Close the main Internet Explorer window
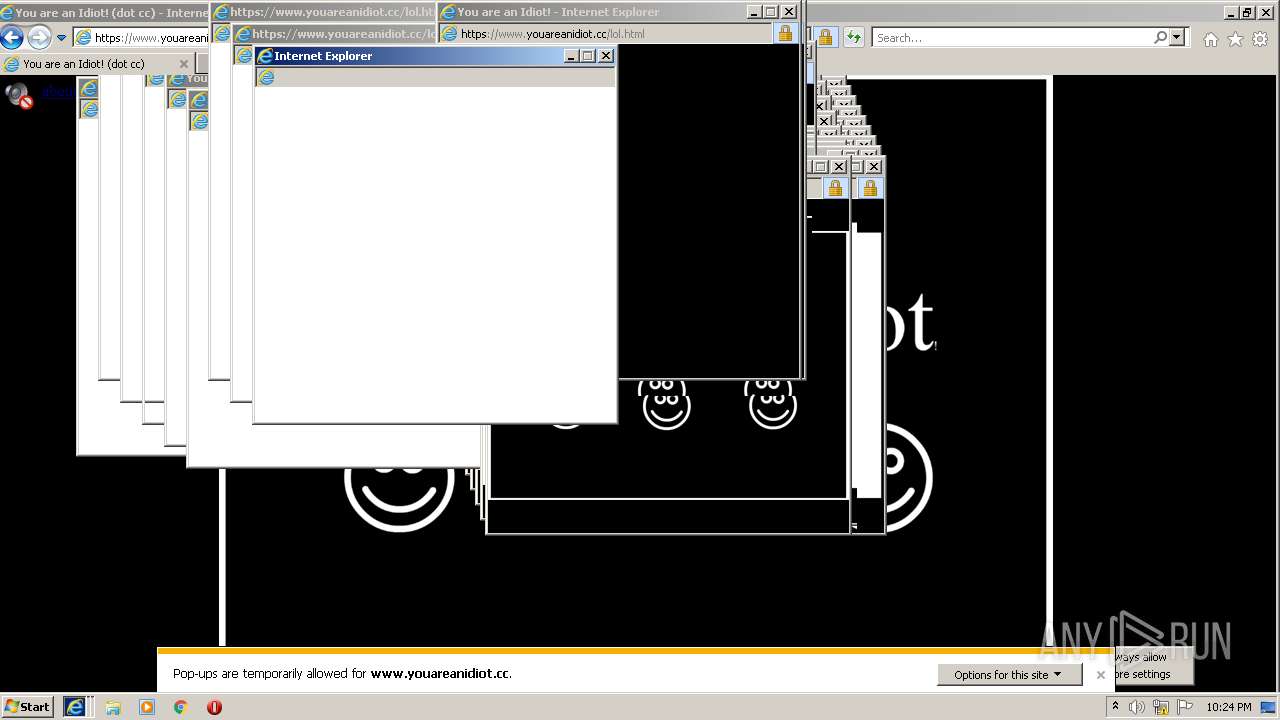The image size is (1280, 720). (x=1265, y=12)
